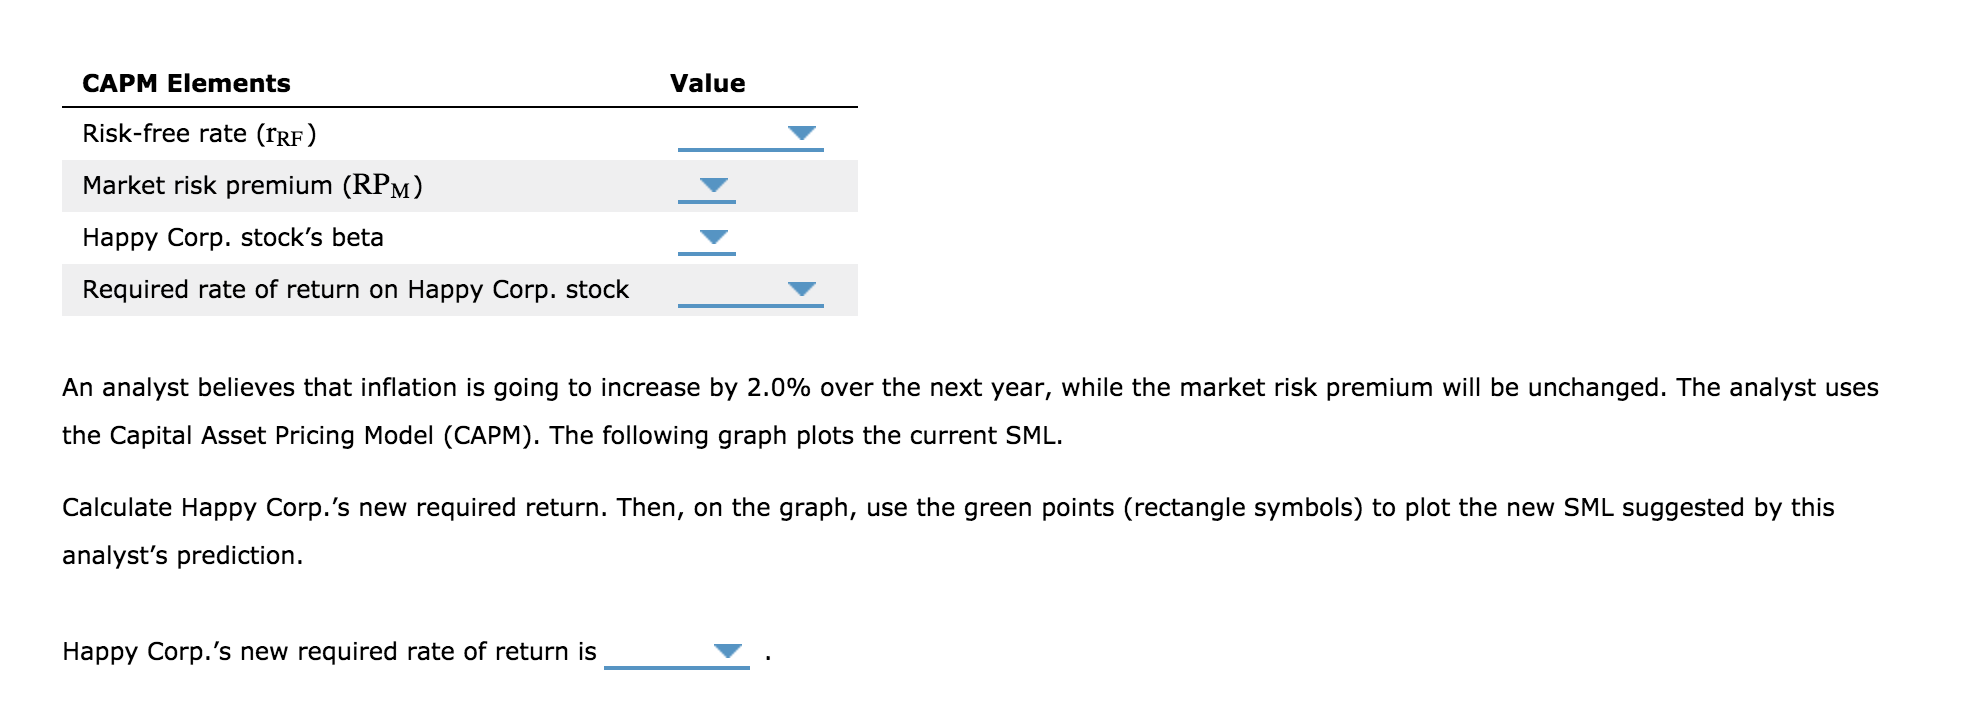Click the Risk-free rate dropdown arrow icon
The height and width of the screenshot is (708, 1978).
(800, 131)
